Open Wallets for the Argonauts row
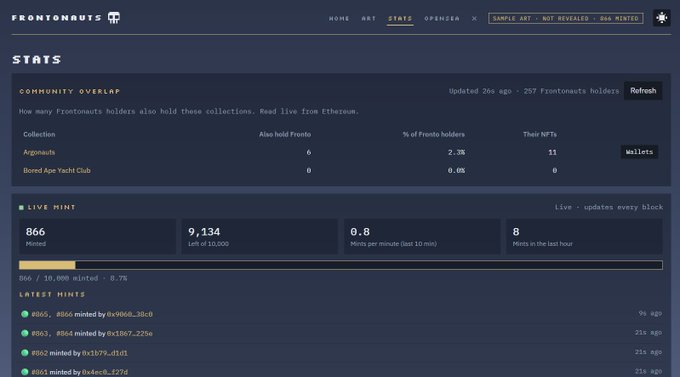680x377 pixels. 639,152
